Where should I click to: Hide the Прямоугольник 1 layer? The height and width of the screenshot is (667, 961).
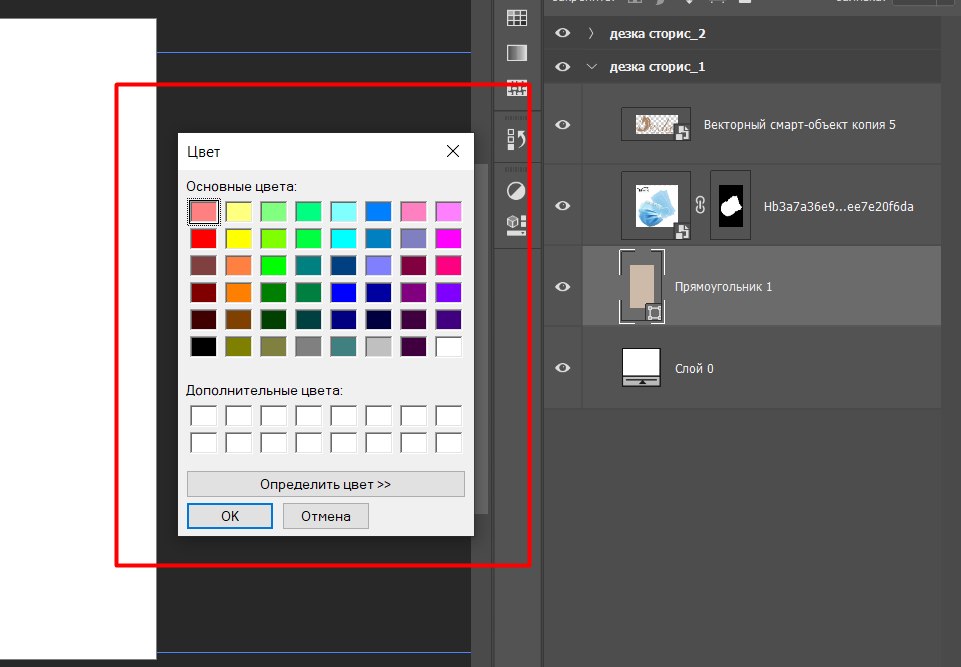click(x=563, y=286)
